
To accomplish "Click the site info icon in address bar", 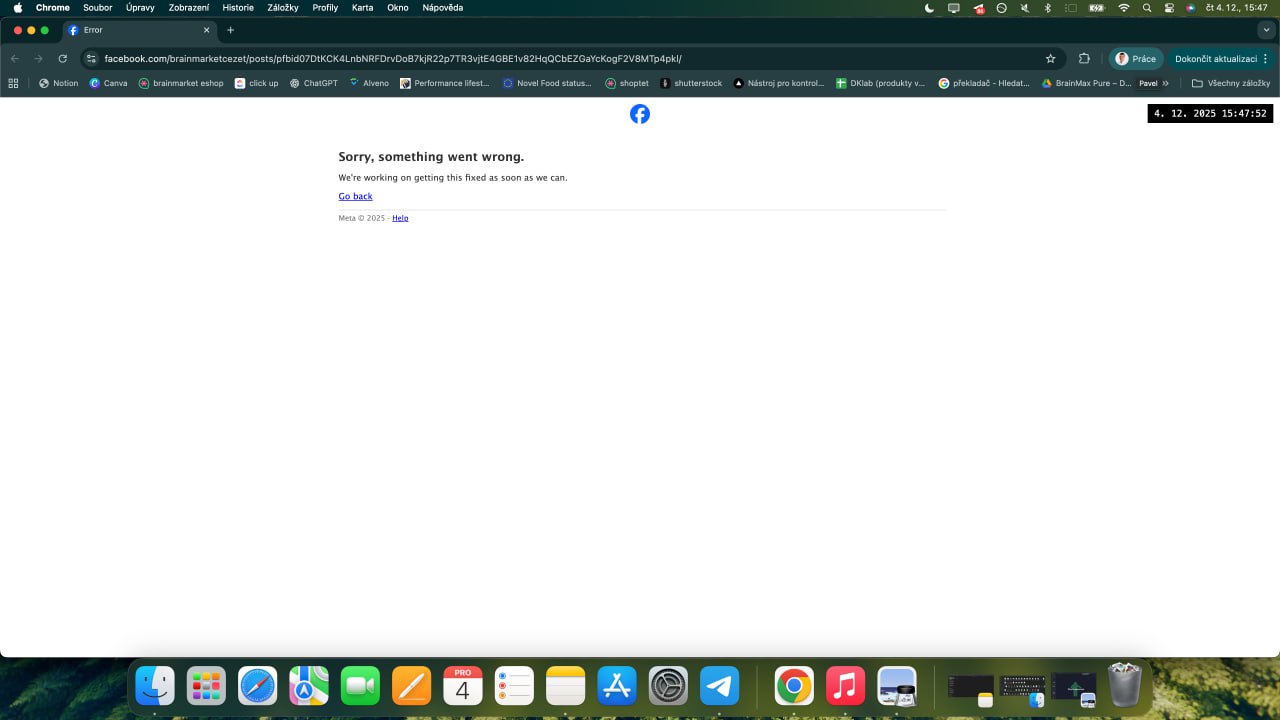I will pyautogui.click(x=91, y=59).
